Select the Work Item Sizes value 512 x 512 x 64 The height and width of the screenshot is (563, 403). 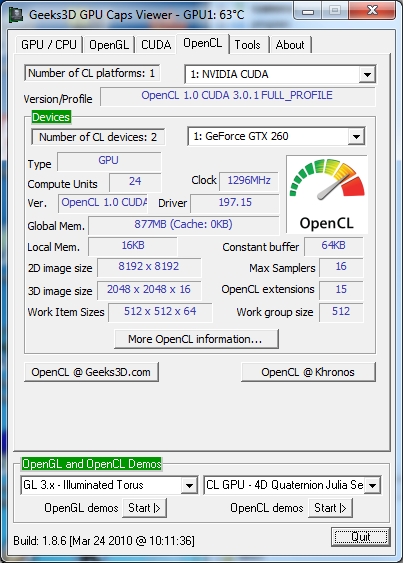point(160,312)
